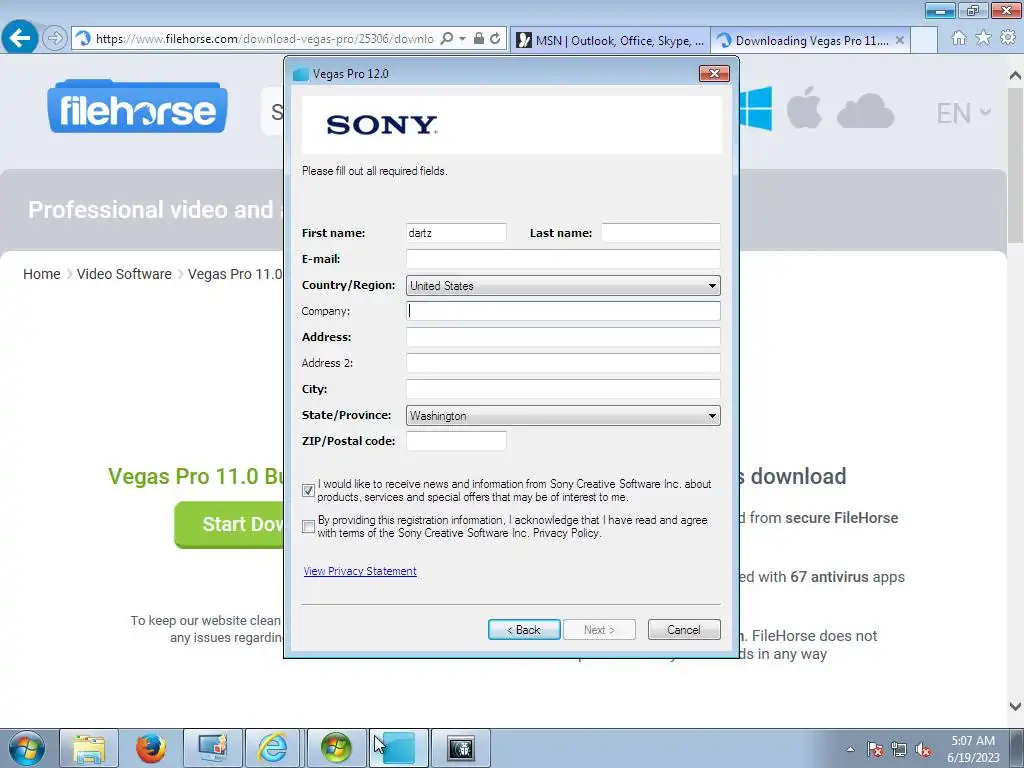Viewport: 1024px width, 768px height.
Task: Click the Action Center flag tray icon
Action: 874,749
